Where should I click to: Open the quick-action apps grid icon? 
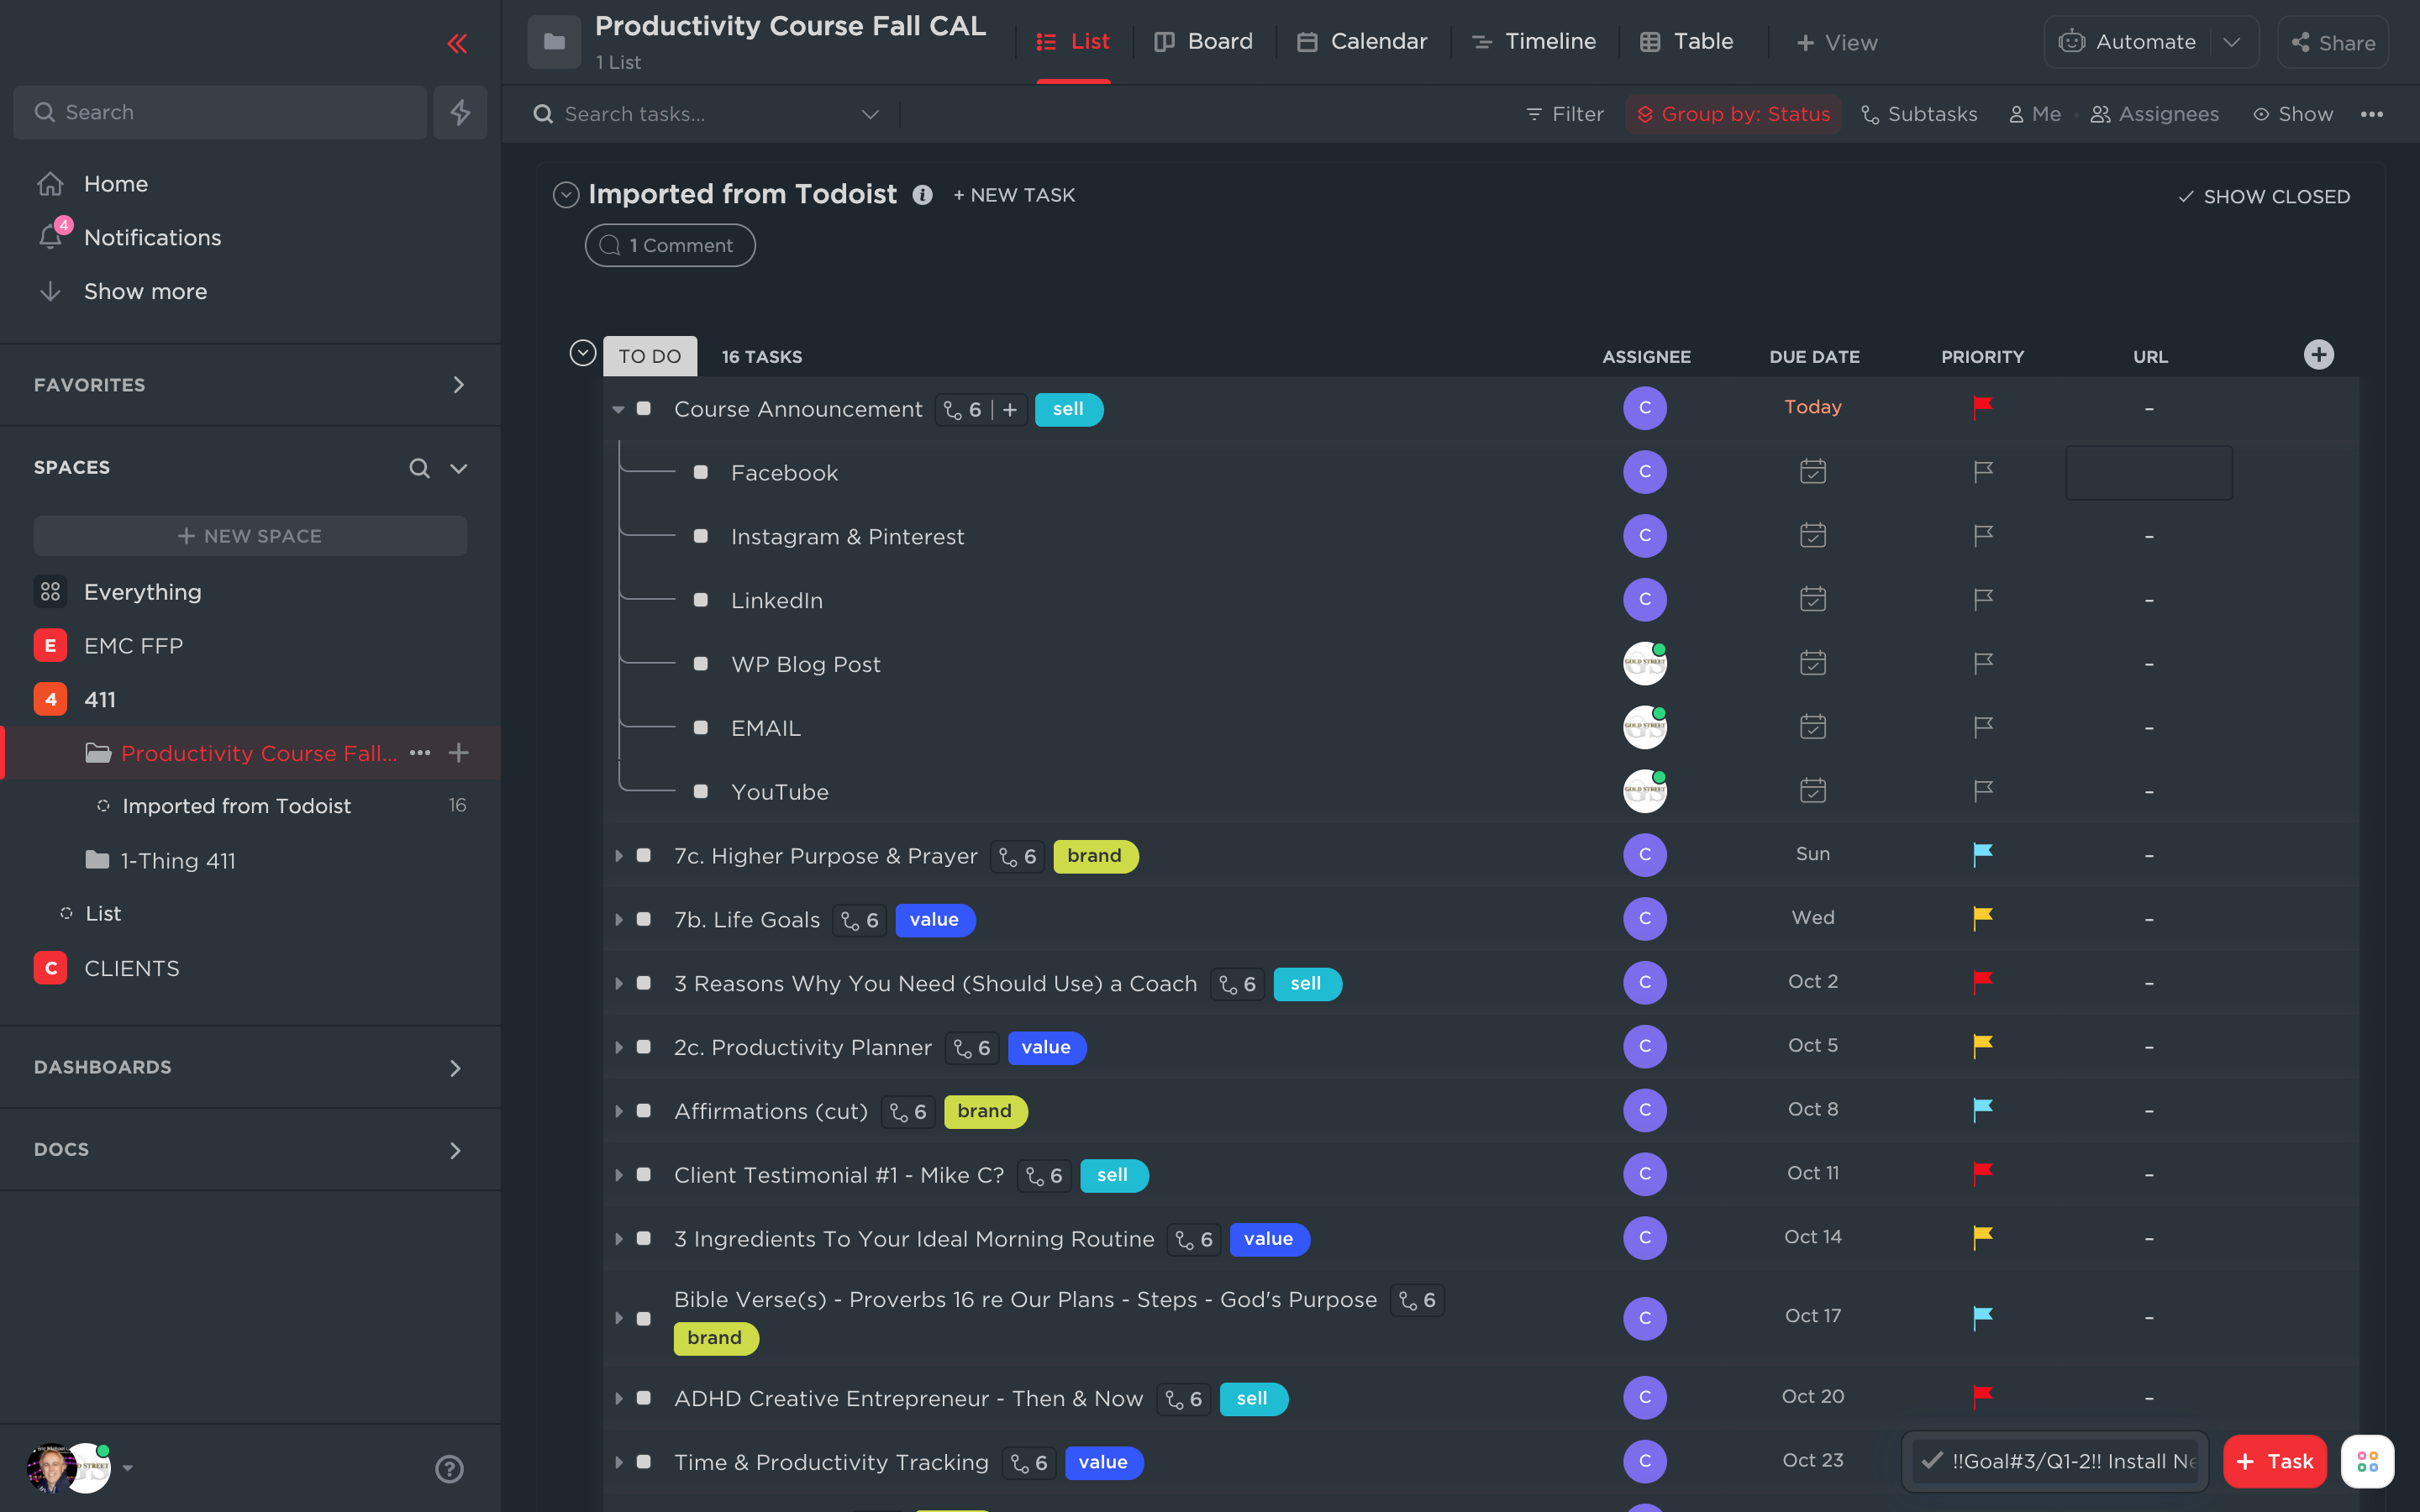2367,1461
